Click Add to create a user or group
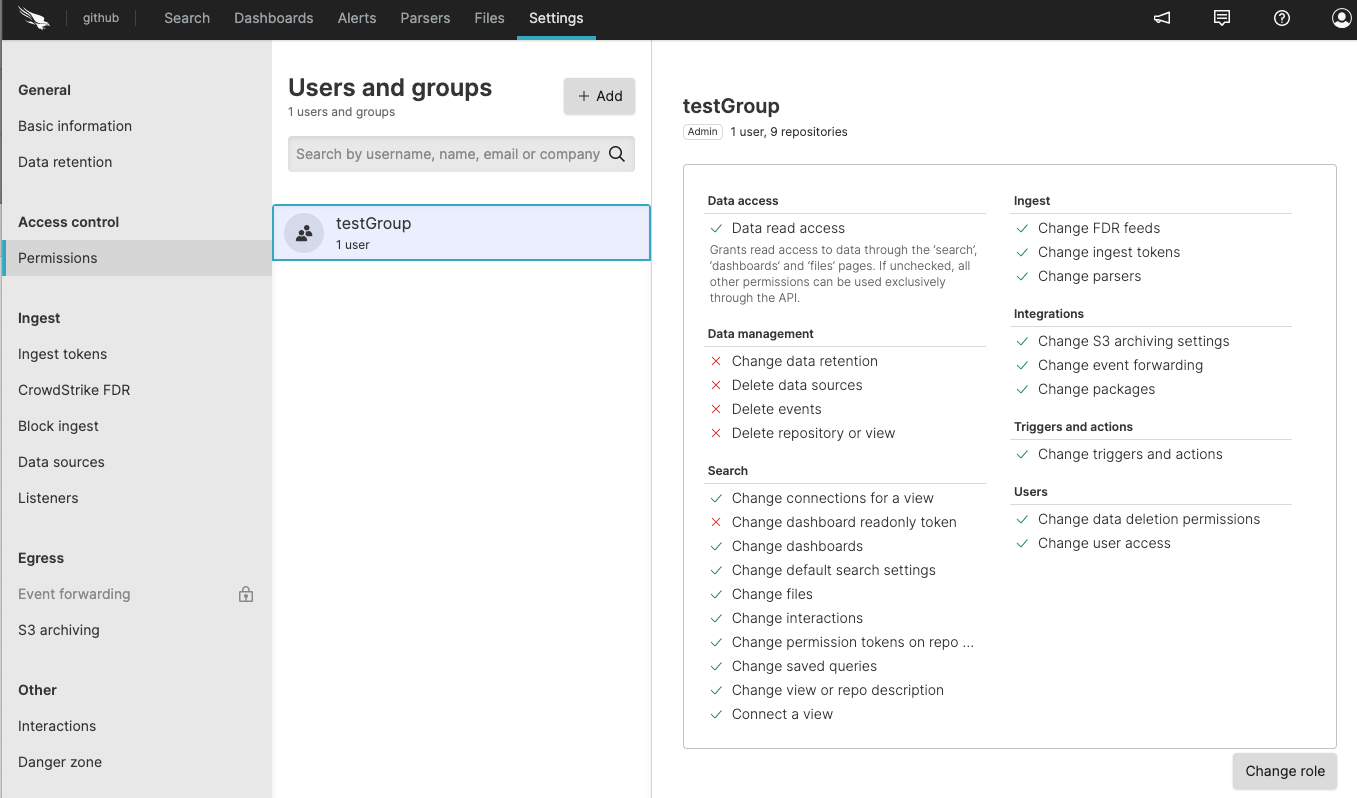This screenshot has width=1357, height=798. (x=599, y=96)
